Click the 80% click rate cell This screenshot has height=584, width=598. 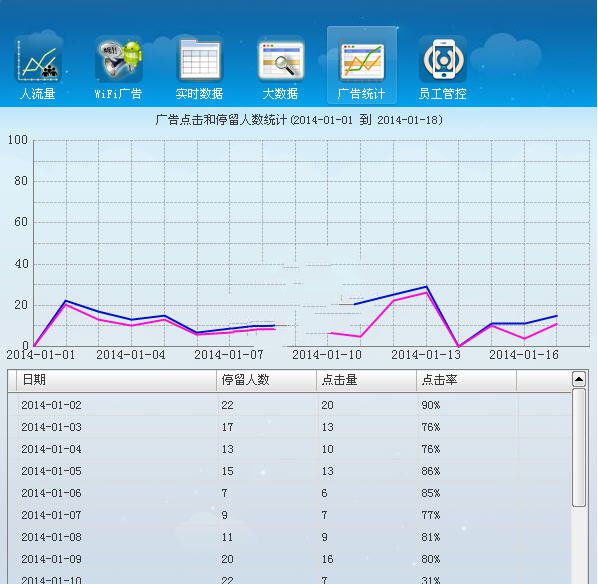[x=431, y=559]
